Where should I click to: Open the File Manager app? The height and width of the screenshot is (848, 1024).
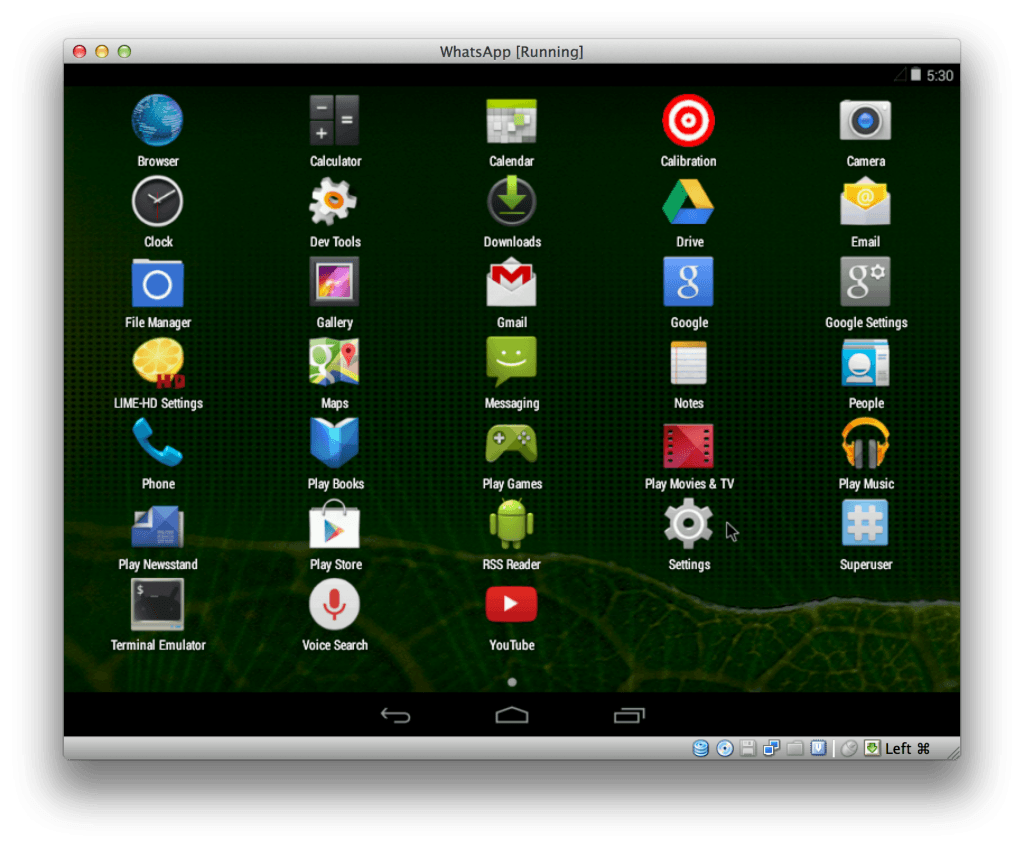(157, 283)
